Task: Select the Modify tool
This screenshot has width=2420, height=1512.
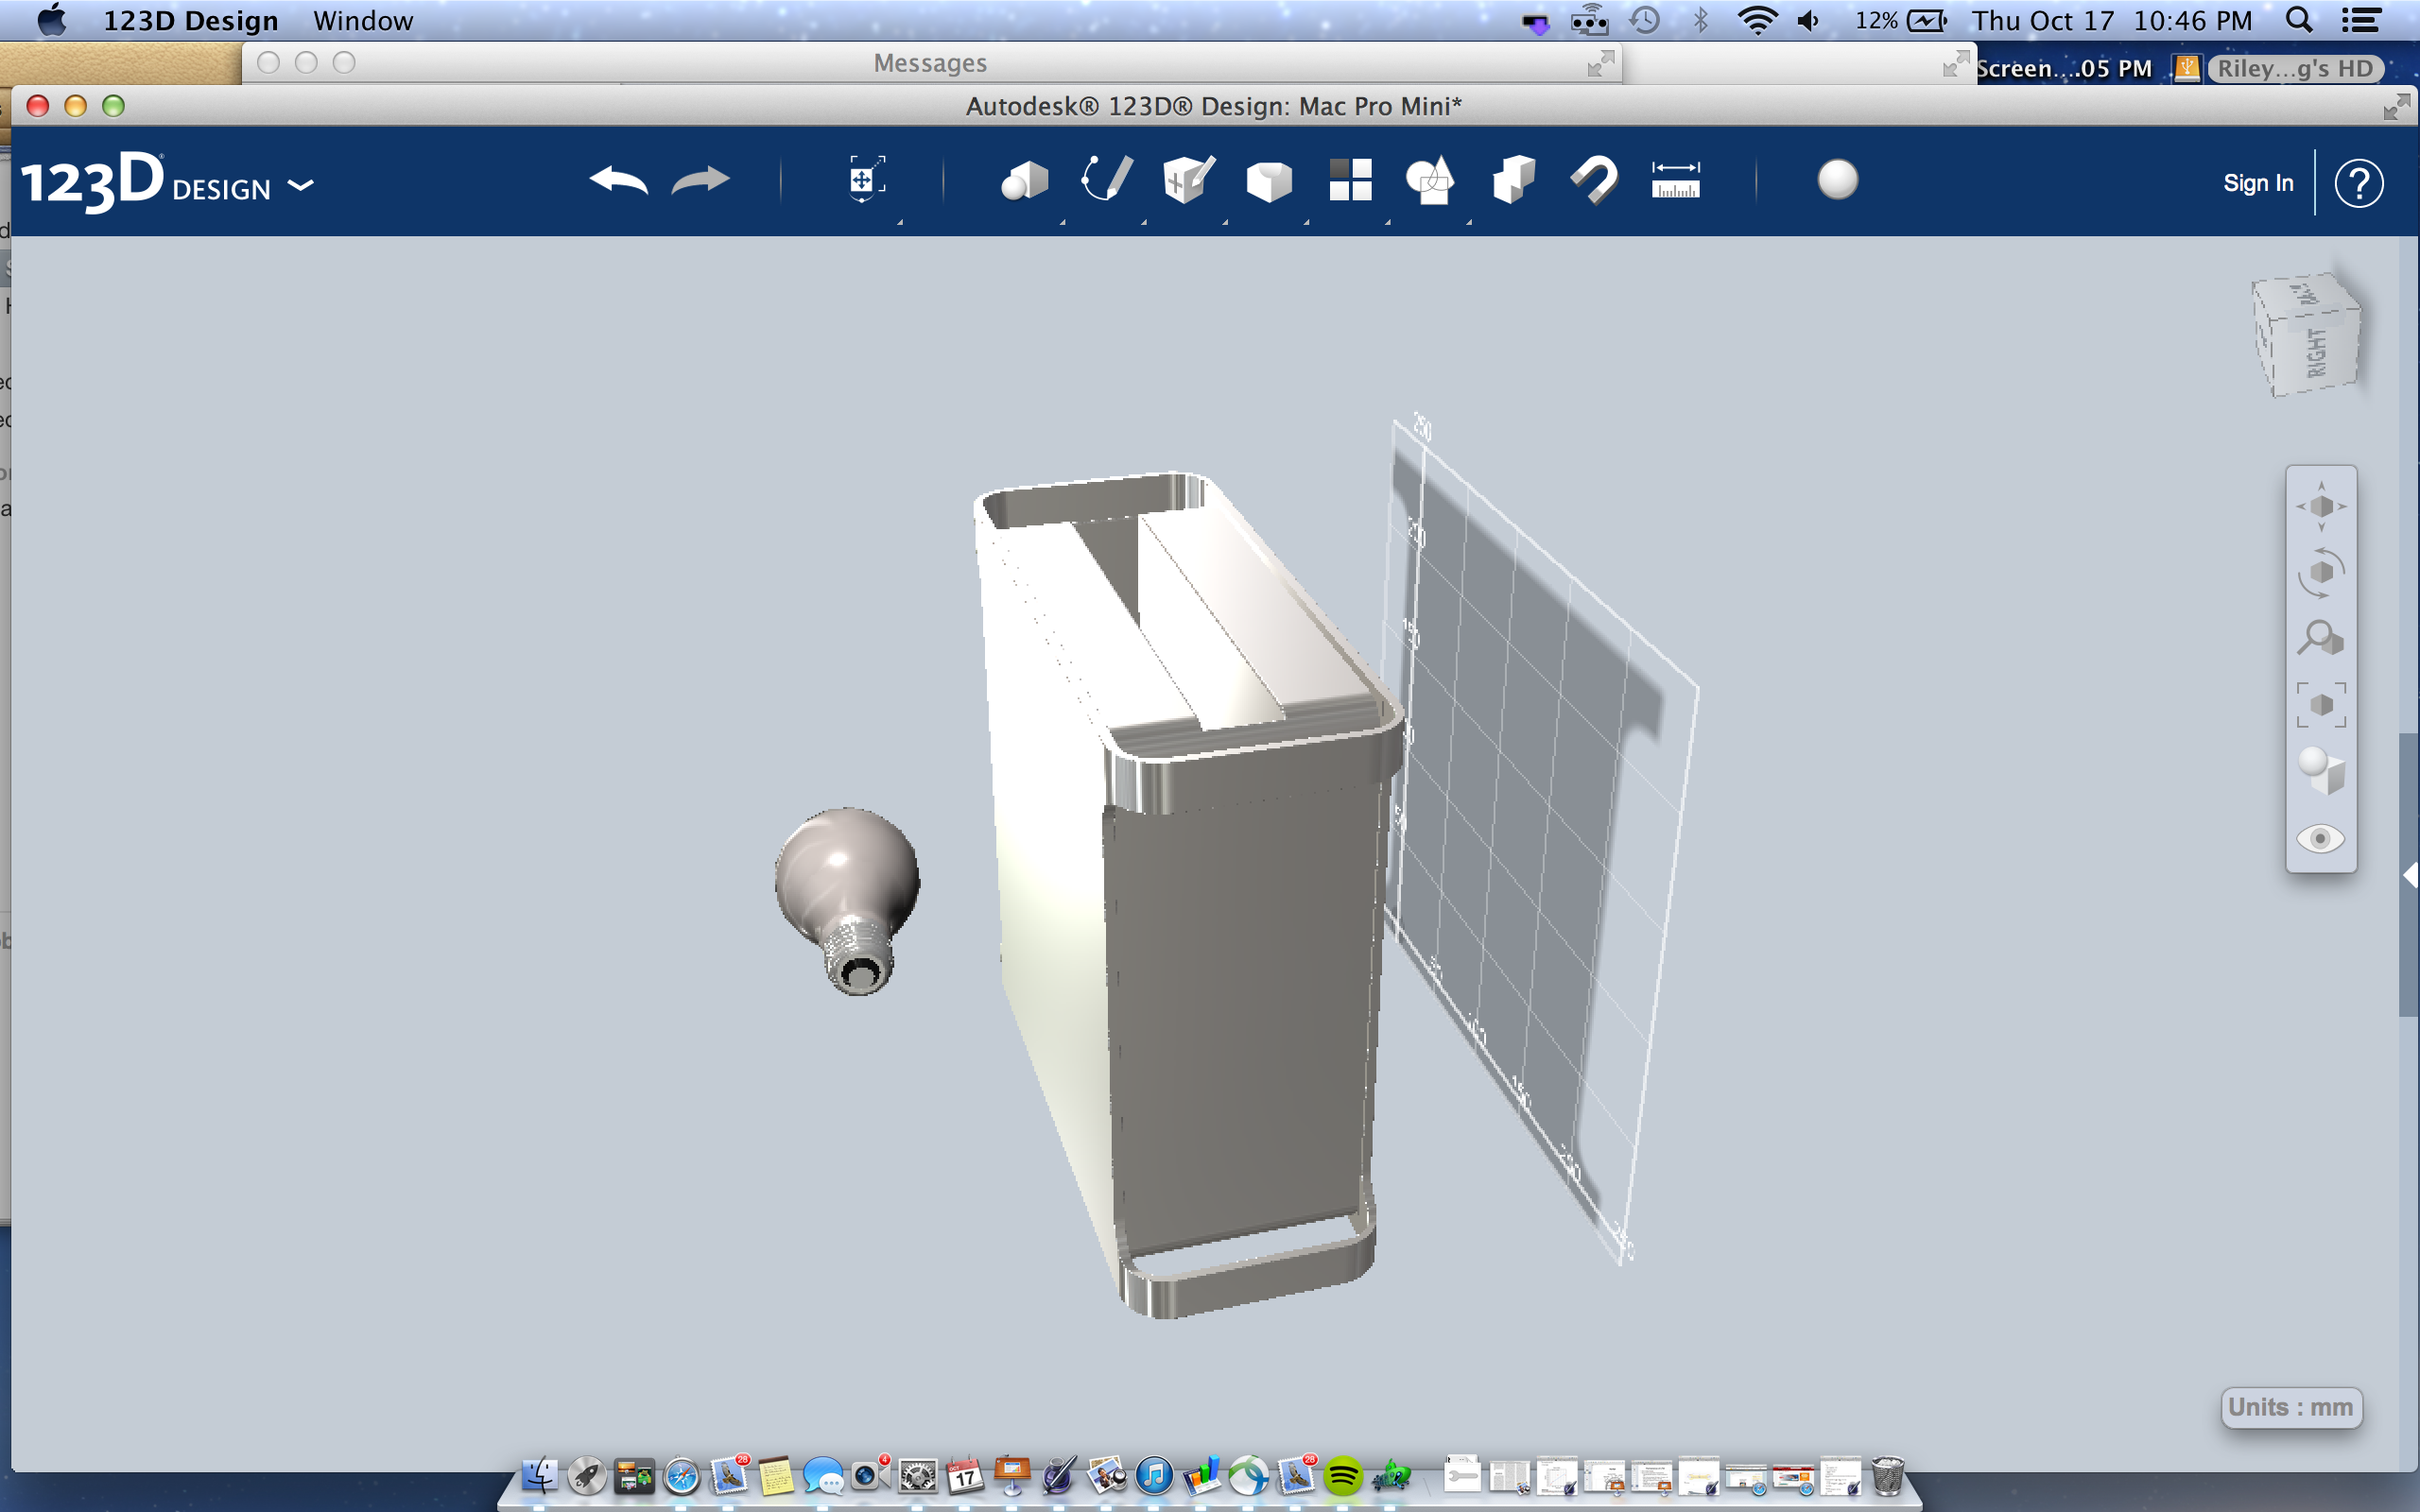Action: coord(1270,180)
